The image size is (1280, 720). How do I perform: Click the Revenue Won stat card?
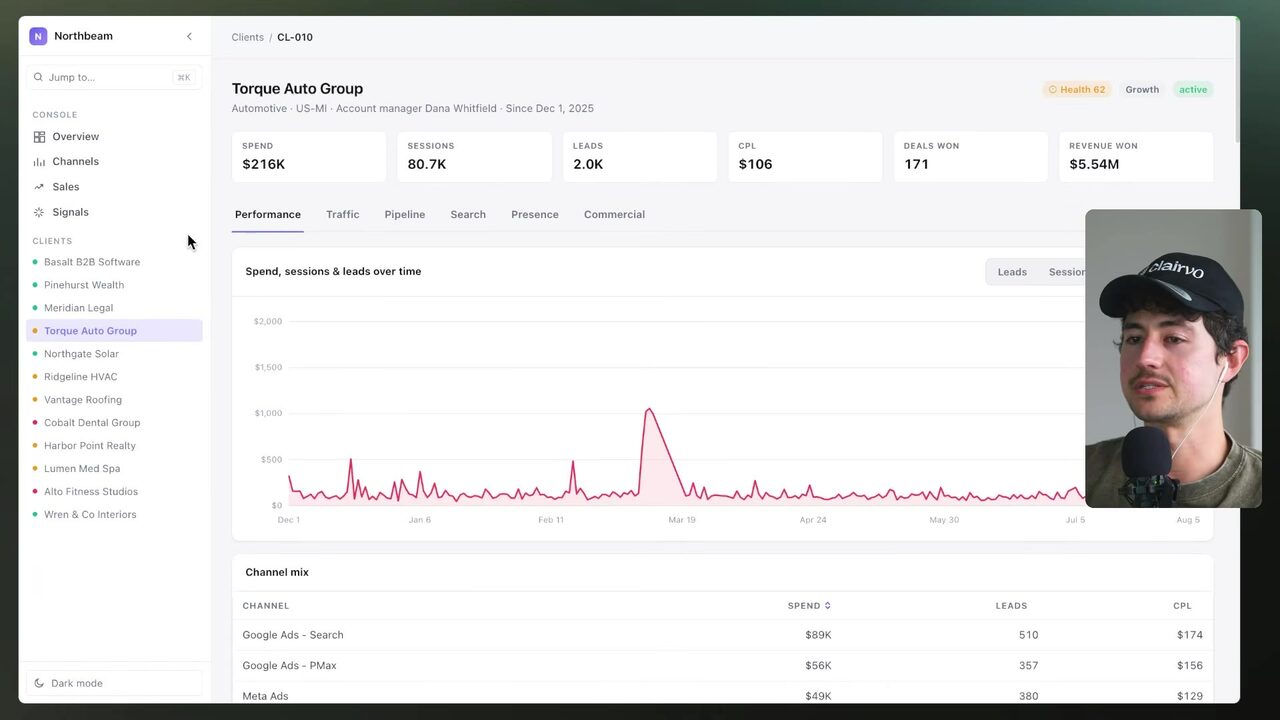(1136, 156)
